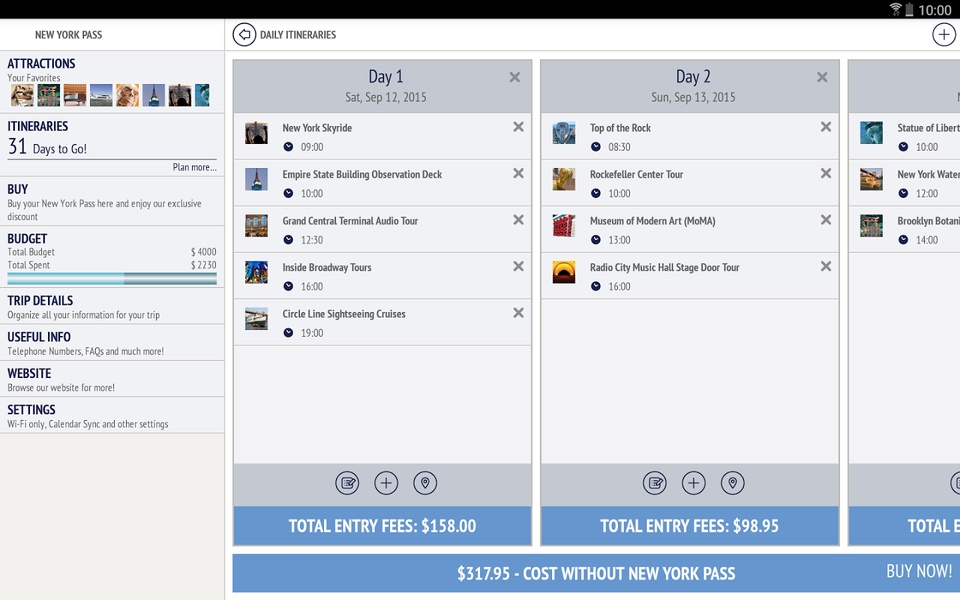Remove Empire State Building Observation Deck entry
Image resolution: width=960 pixels, height=600 pixels.
pos(519,173)
